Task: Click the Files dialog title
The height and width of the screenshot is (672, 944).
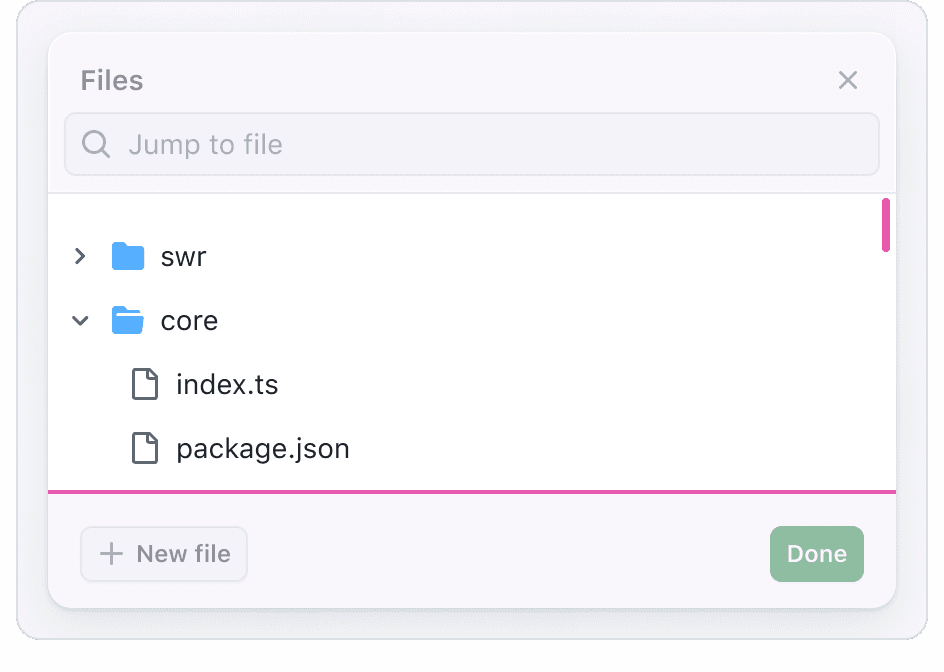Action: [112, 81]
